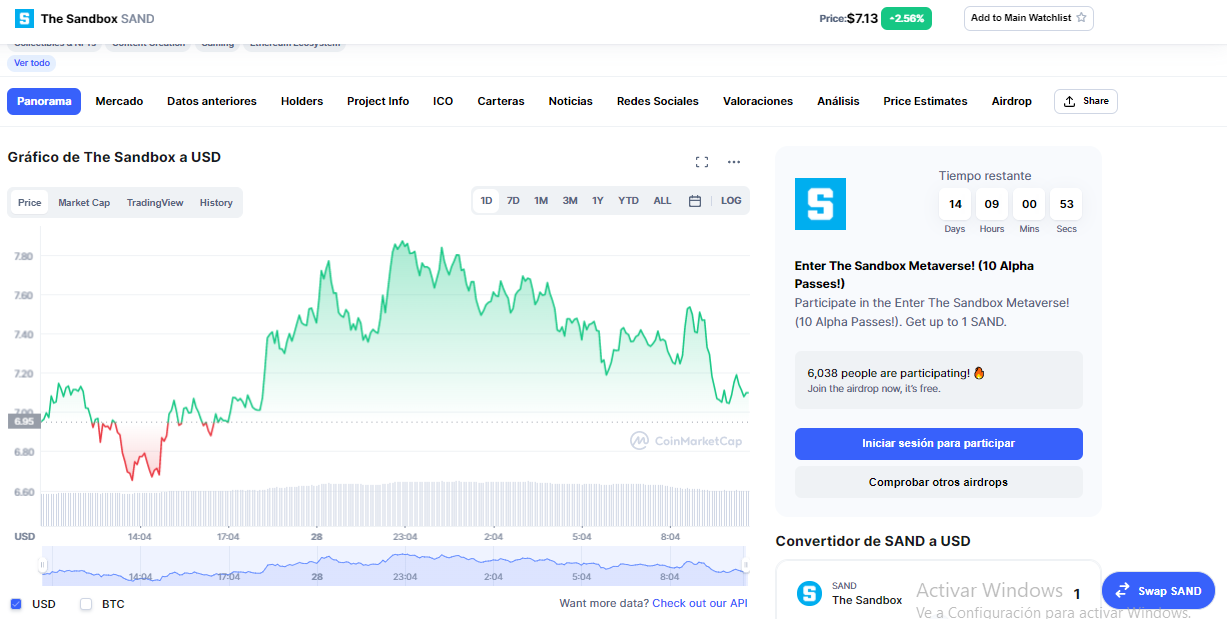Open the chart calendar date picker
This screenshot has height=619, width=1227.
coord(695,201)
